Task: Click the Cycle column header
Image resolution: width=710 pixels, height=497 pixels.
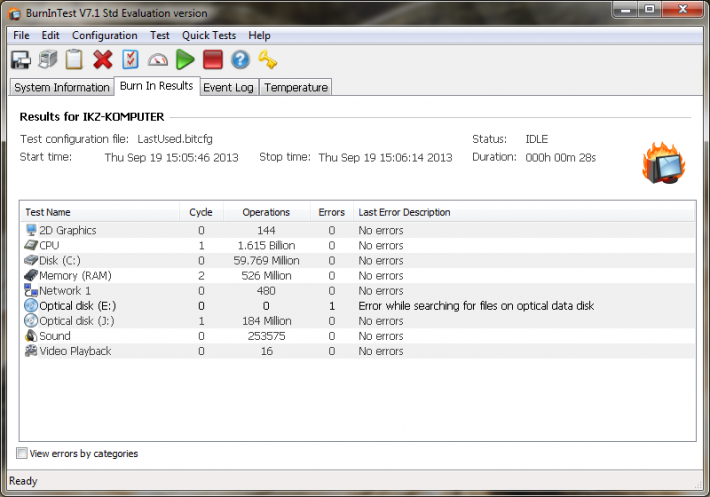Action: point(201,212)
